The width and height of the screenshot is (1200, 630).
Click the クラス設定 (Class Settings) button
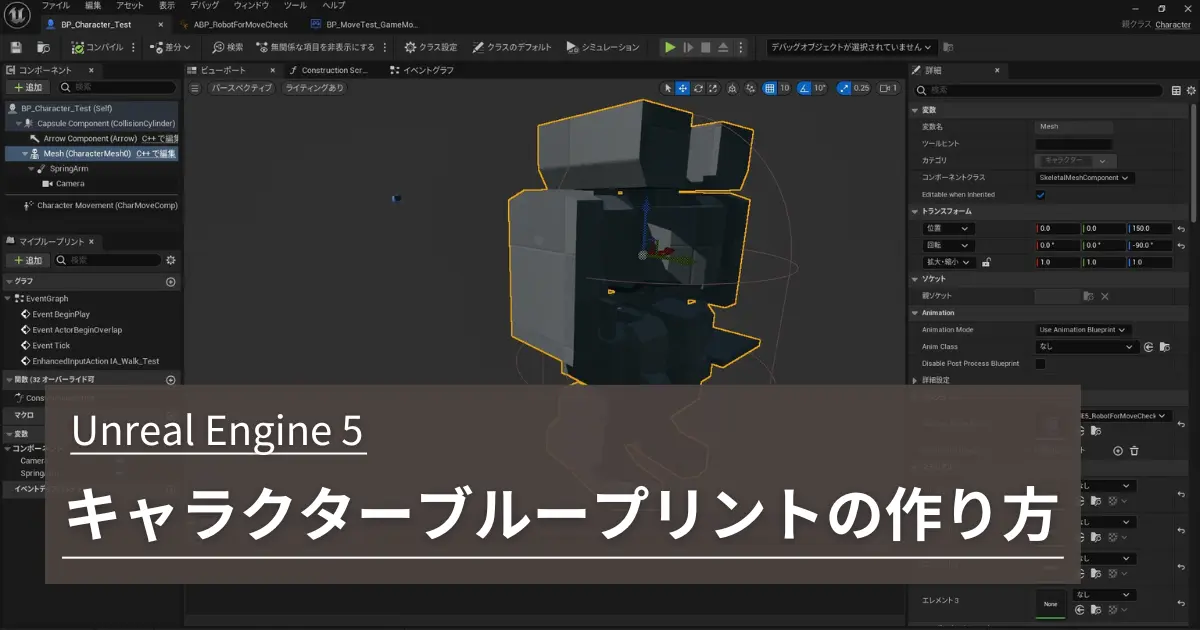pos(430,47)
